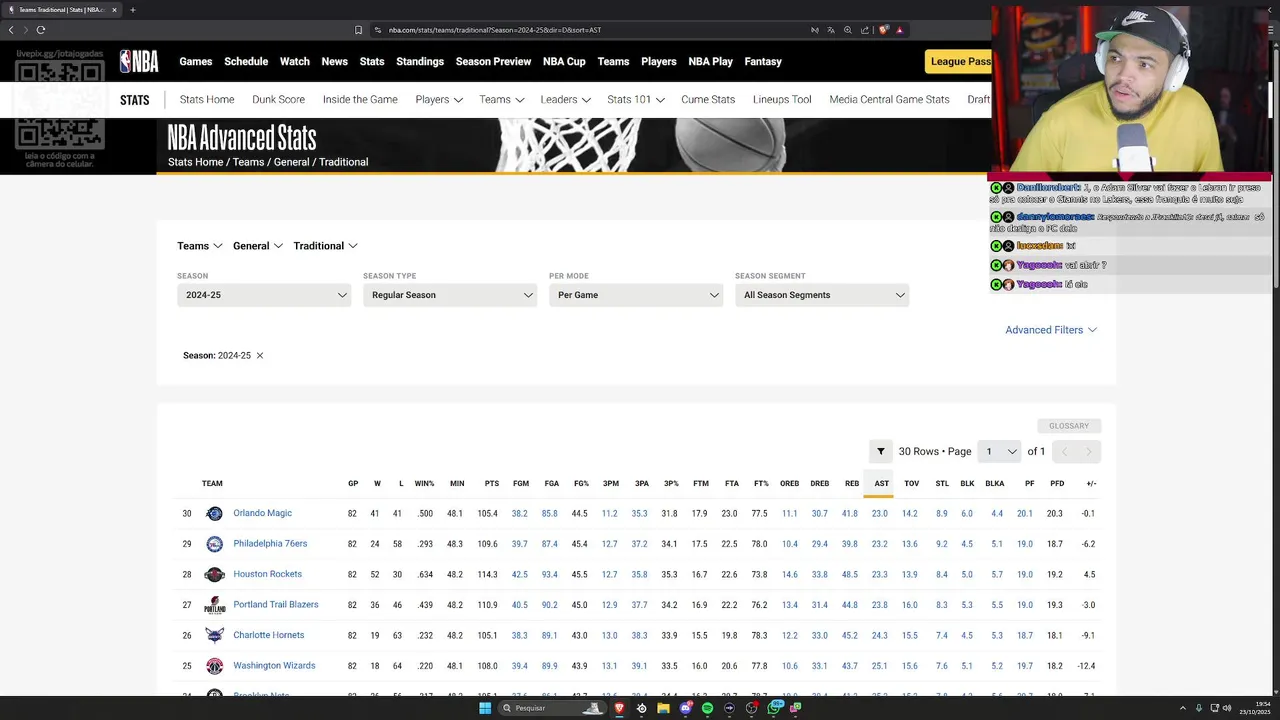Open the Season Segment dropdown

822,295
